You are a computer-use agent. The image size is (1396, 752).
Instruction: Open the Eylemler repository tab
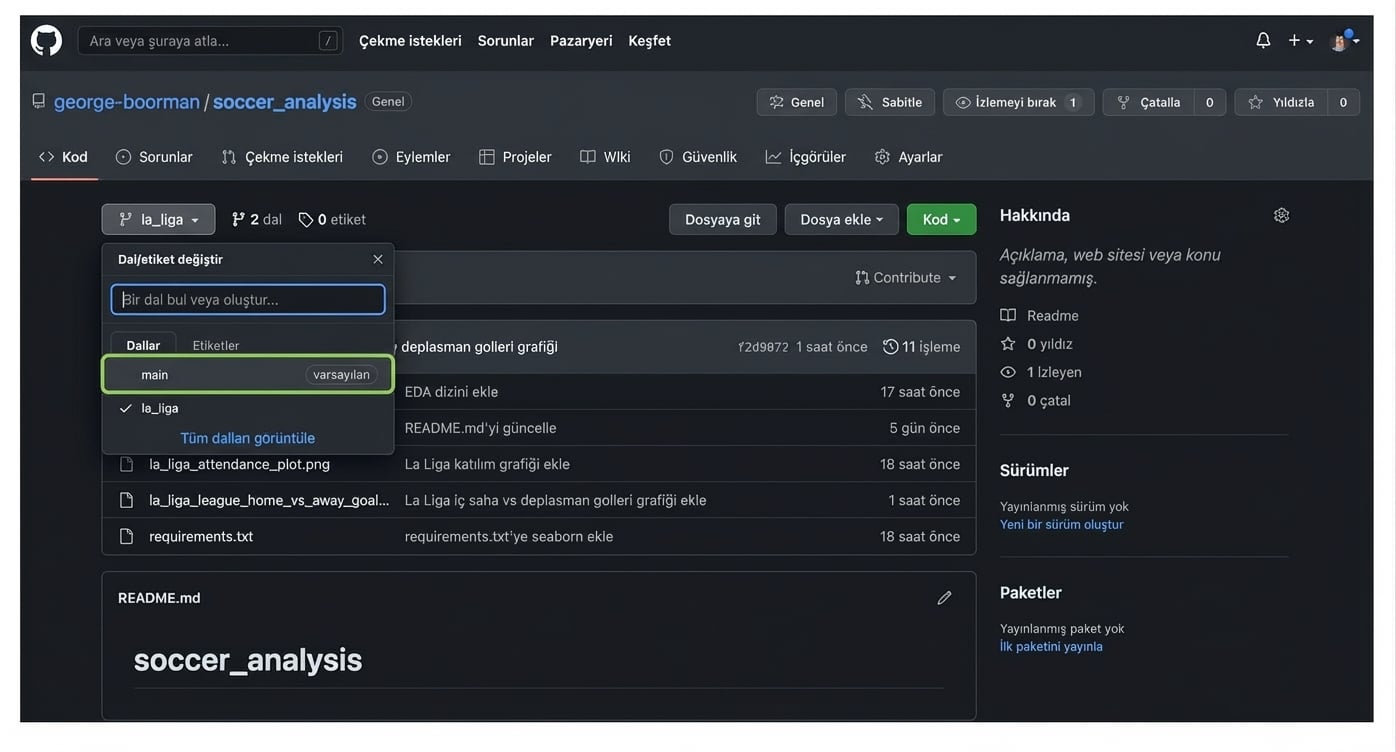click(x=411, y=157)
